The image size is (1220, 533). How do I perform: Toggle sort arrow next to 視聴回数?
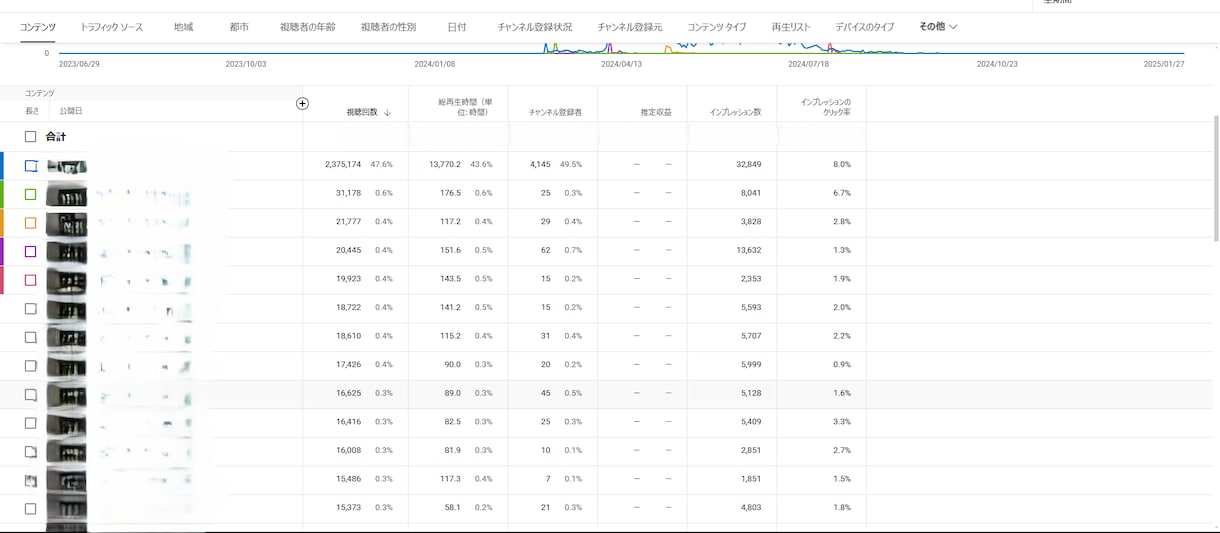pyautogui.click(x=387, y=112)
